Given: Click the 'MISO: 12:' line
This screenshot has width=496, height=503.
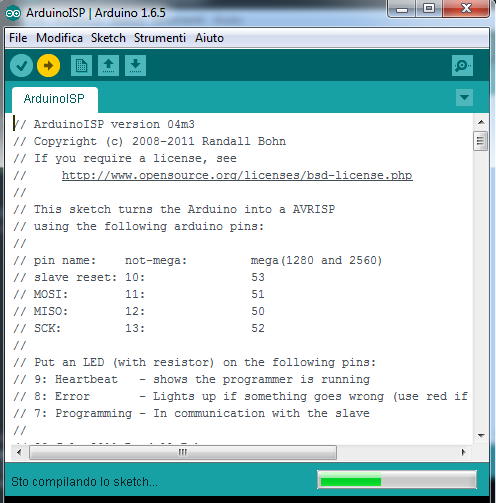Looking at the screenshot, I should [139, 311].
